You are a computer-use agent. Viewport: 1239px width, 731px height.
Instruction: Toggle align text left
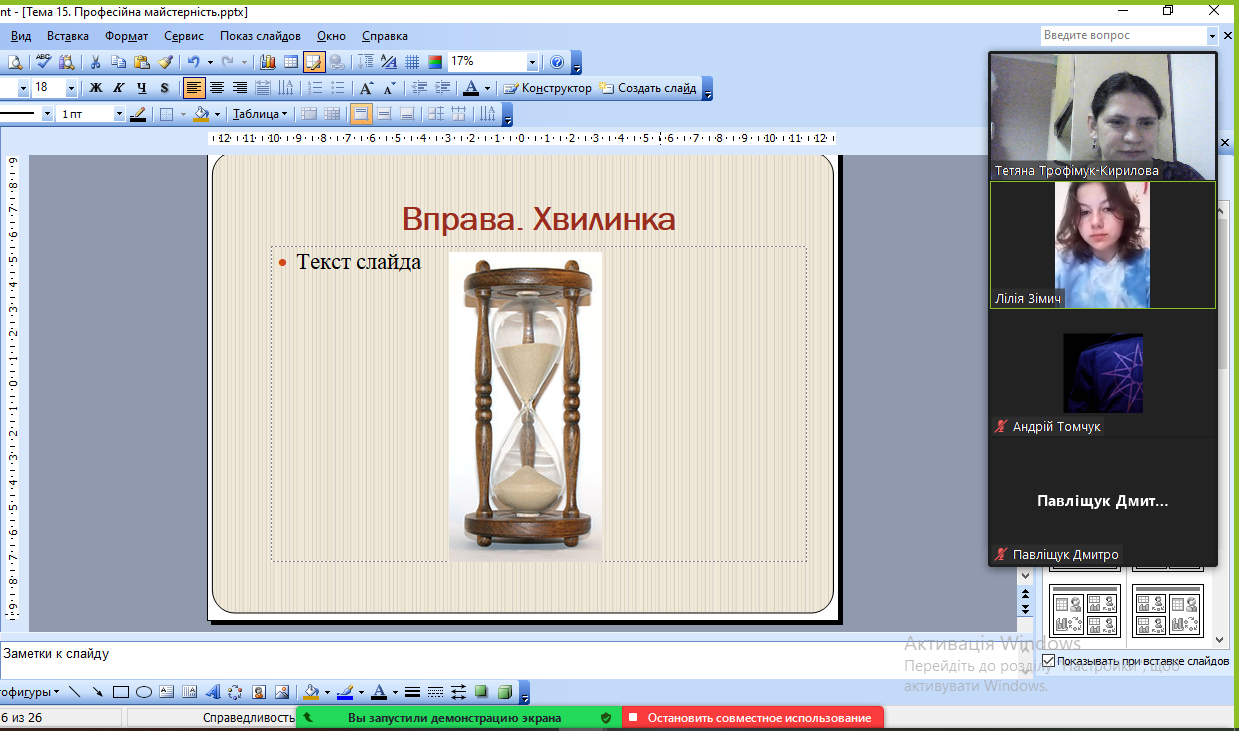[193, 88]
